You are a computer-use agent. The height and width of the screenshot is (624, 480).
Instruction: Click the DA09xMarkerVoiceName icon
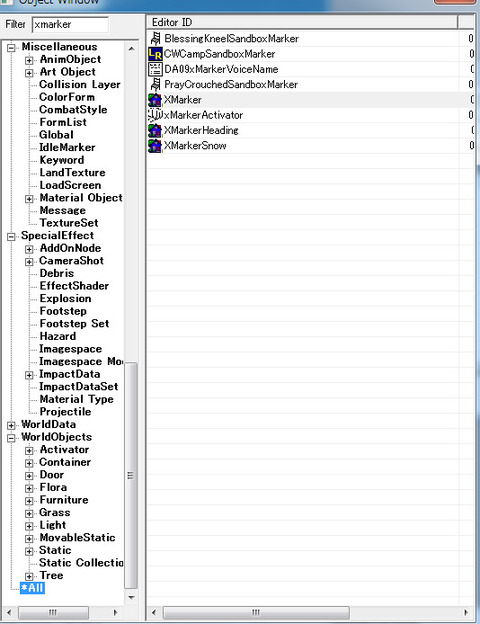pos(155,69)
